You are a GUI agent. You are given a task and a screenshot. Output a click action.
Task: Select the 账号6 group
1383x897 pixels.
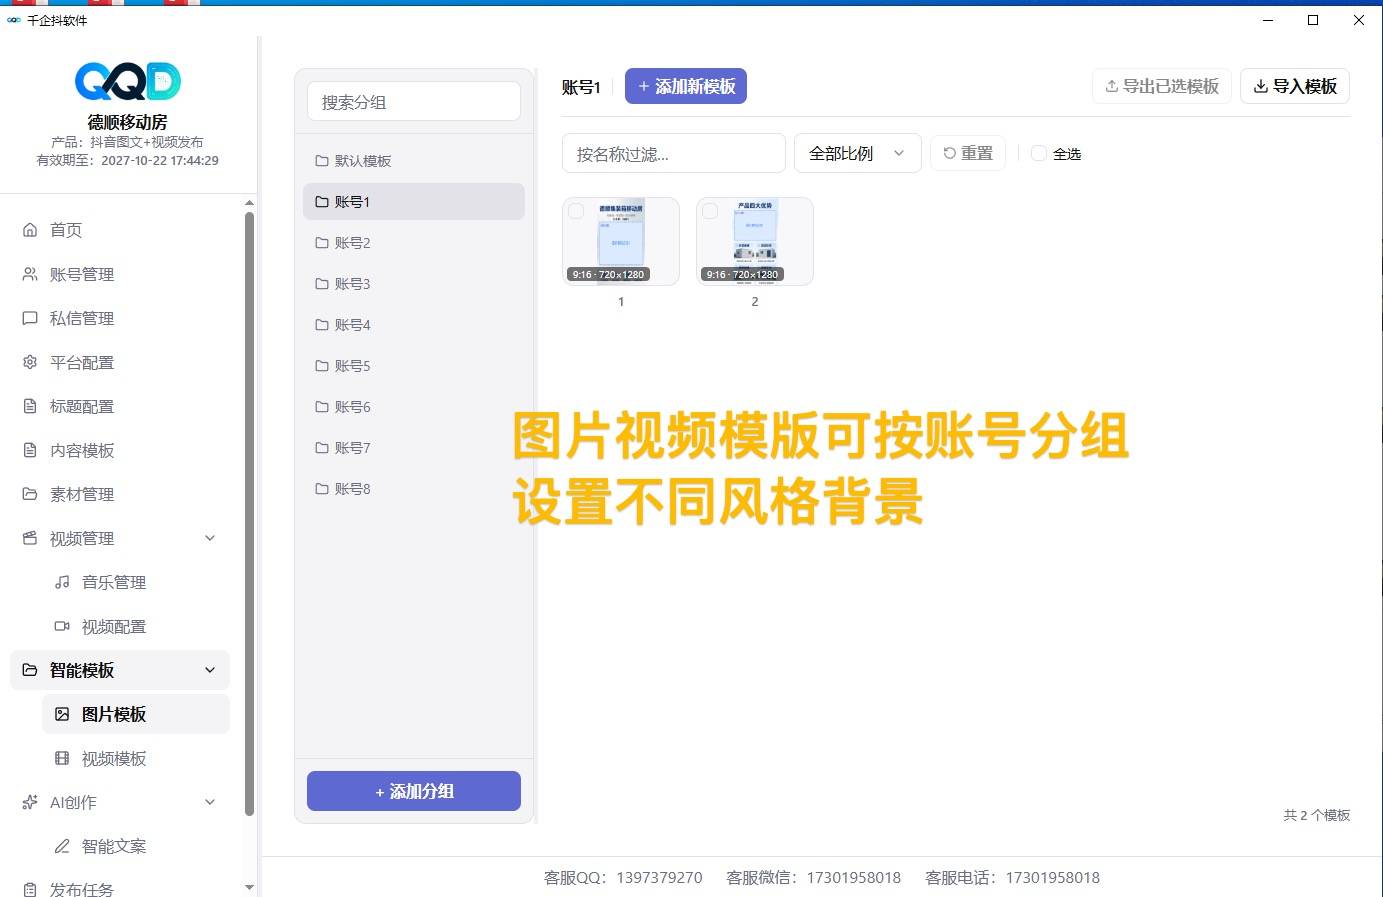click(x=414, y=407)
